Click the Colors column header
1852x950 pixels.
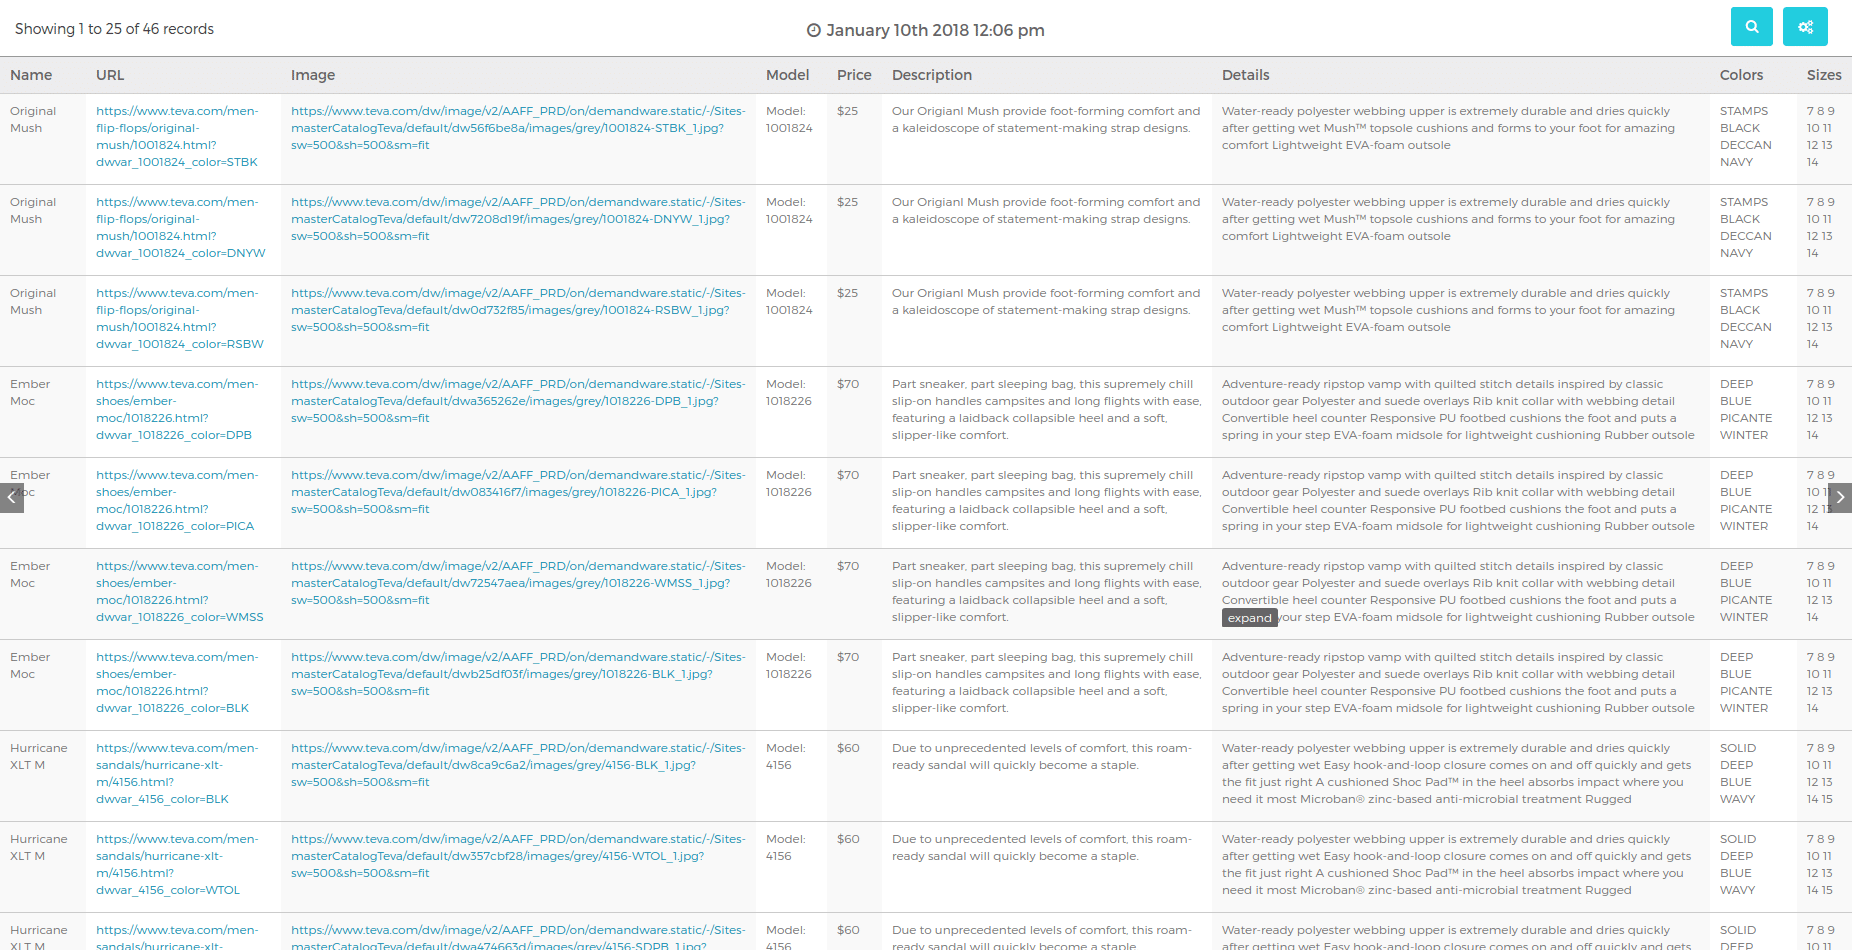click(x=1741, y=75)
